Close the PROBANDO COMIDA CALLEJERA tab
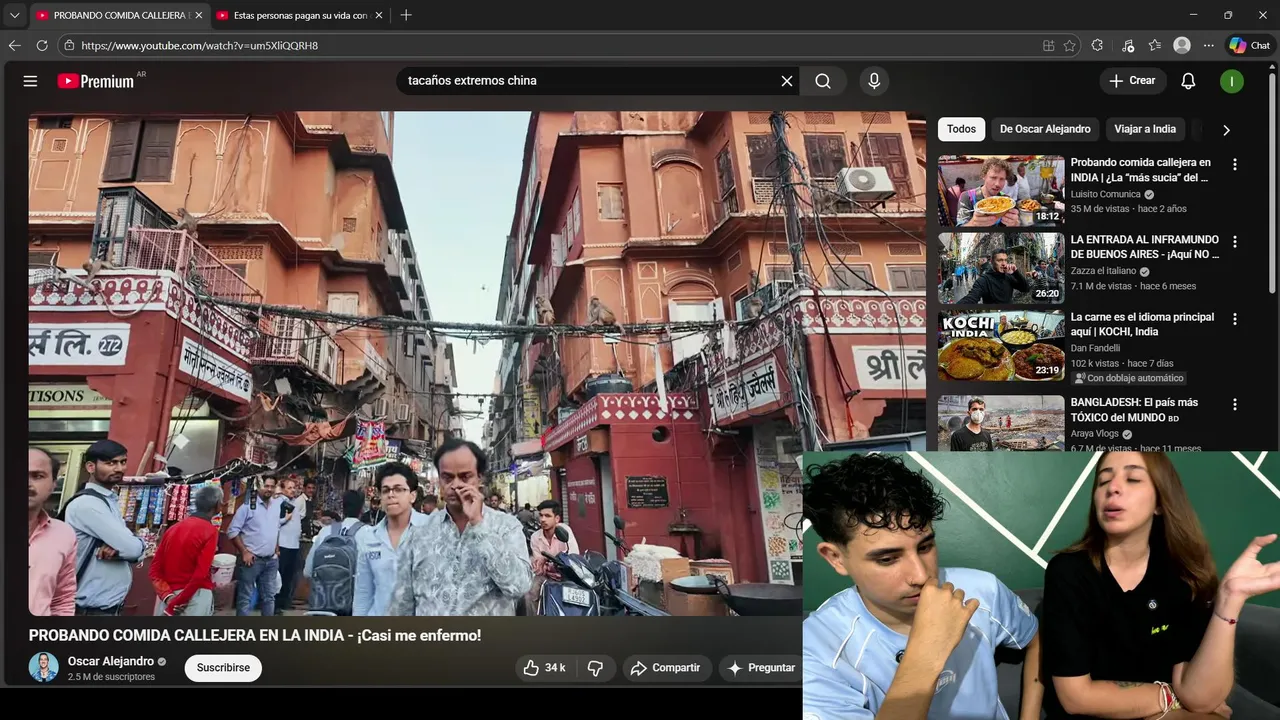Viewport: 1280px width, 720px height. (x=198, y=15)
